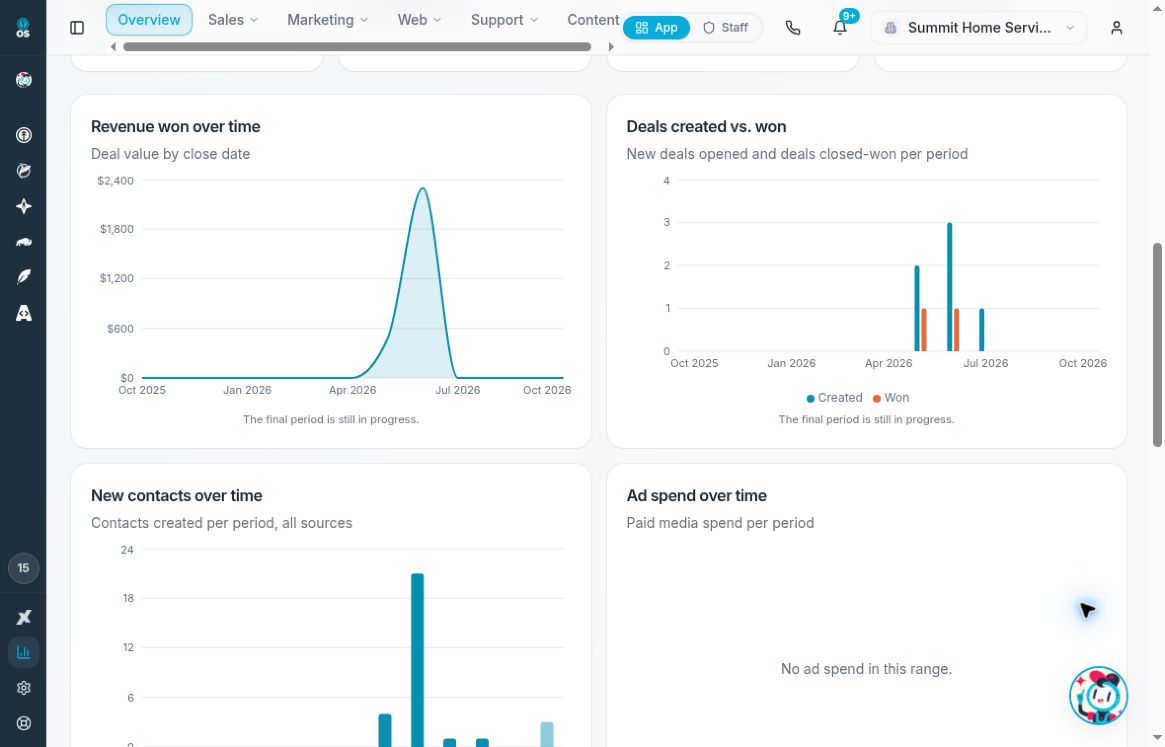
Task: Open the Content tab
Action: tap(593, 20)
